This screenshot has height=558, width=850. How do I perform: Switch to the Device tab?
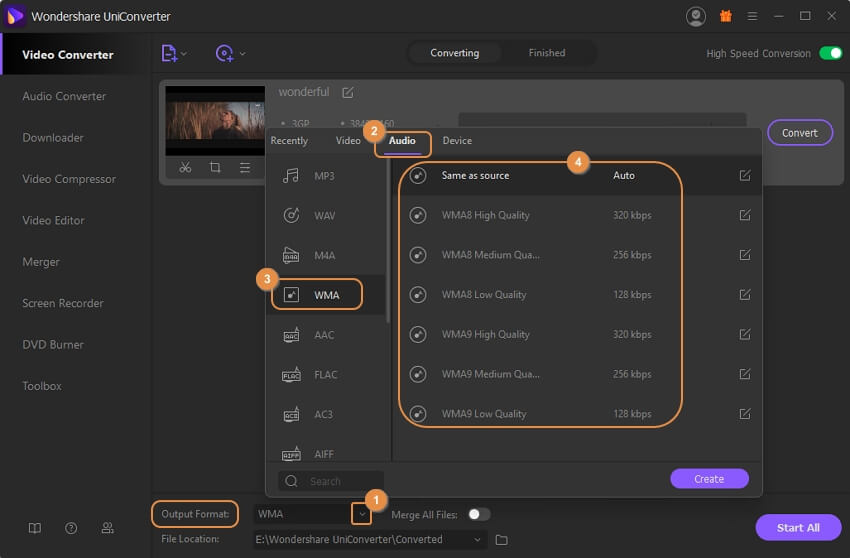[x=457, y=140]
